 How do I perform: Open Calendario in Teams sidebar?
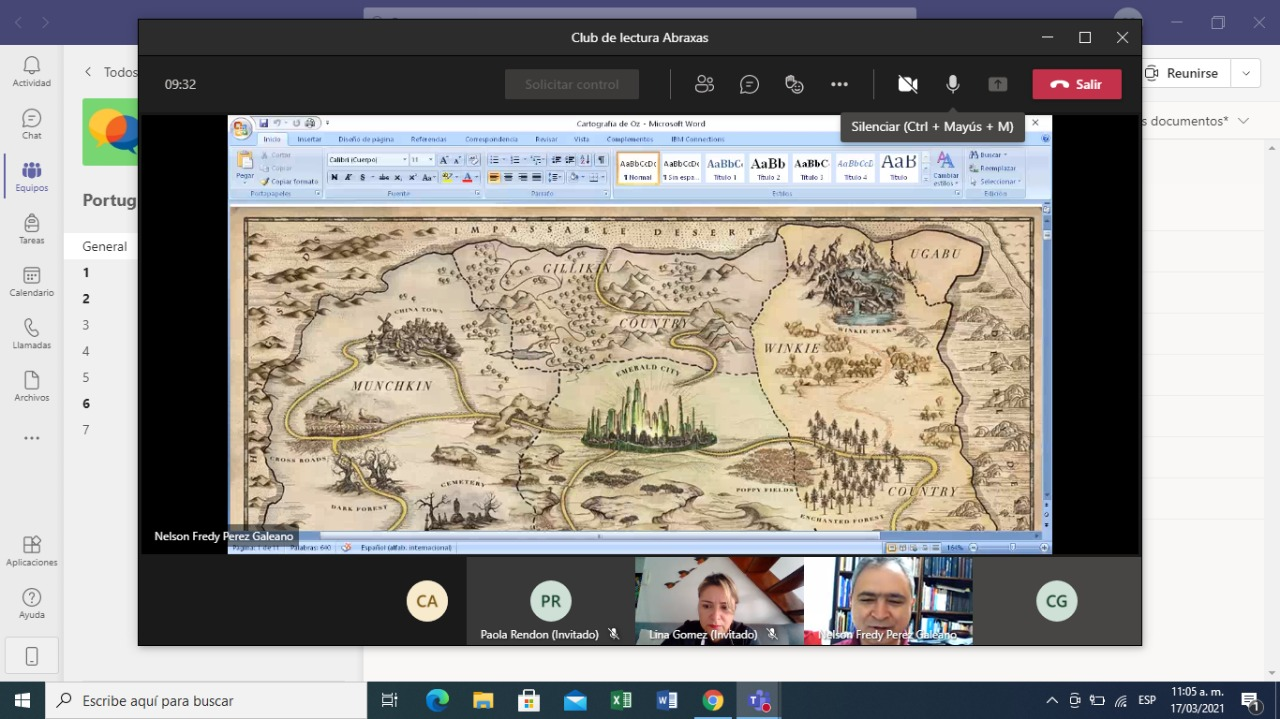point(32,282)
